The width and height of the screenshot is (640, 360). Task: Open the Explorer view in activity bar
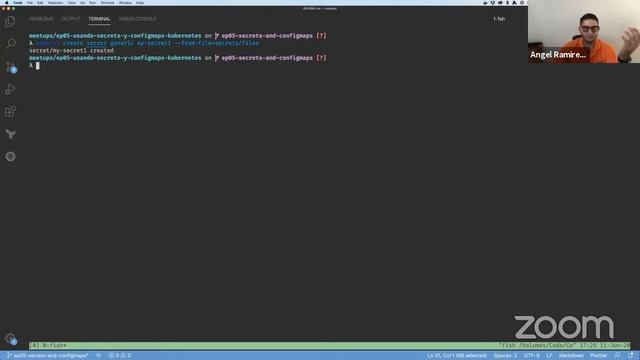(x=11, y=22)
